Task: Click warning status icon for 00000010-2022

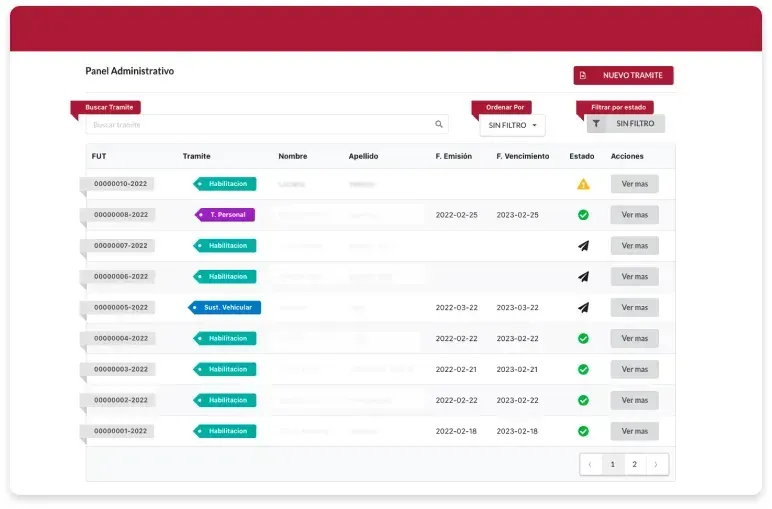Action: coord(583,184)
